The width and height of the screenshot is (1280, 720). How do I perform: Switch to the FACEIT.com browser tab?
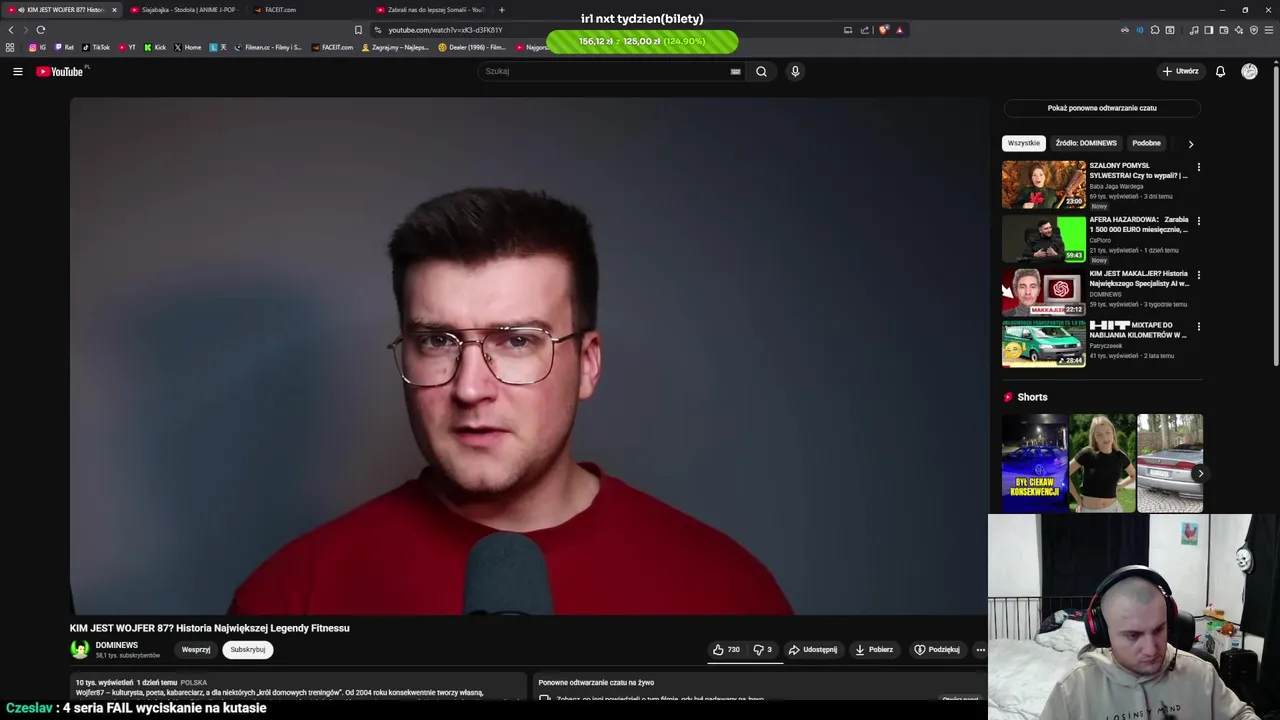point(308,10)
